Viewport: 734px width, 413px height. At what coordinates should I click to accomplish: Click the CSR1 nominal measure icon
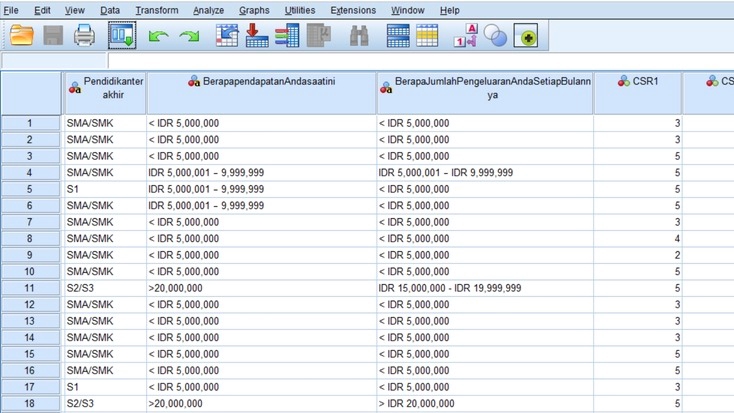pos(624,81)
